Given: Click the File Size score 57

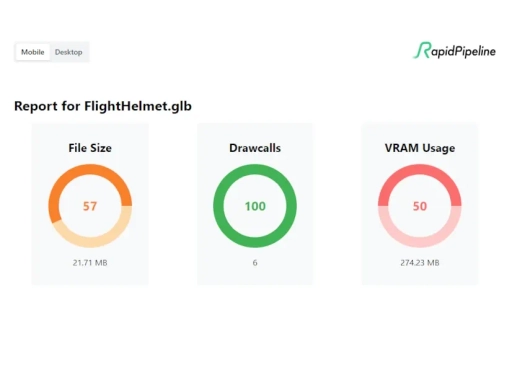Looking at the screenshot, I should click(90, 206).
